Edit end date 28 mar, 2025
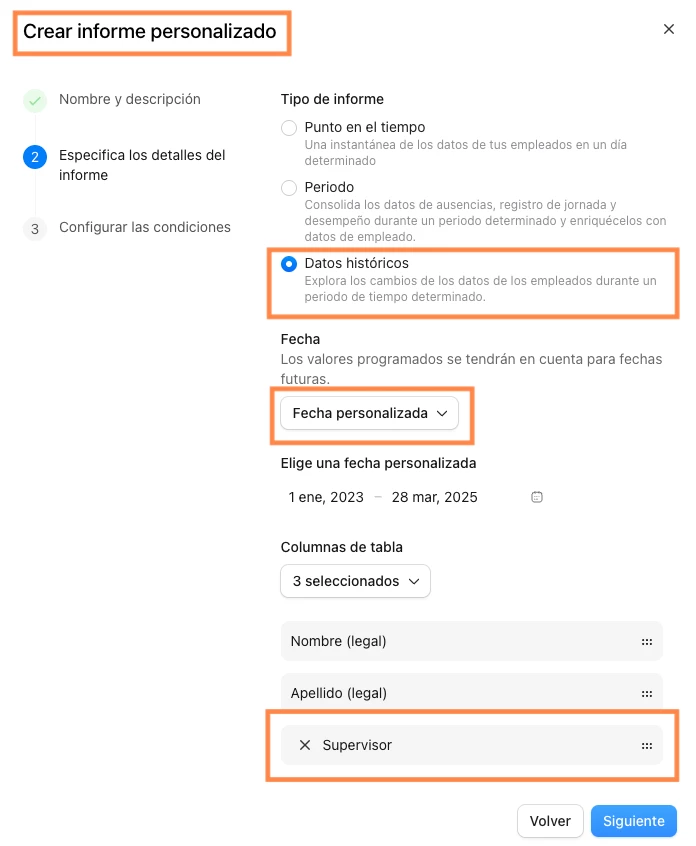 (434, 497)
